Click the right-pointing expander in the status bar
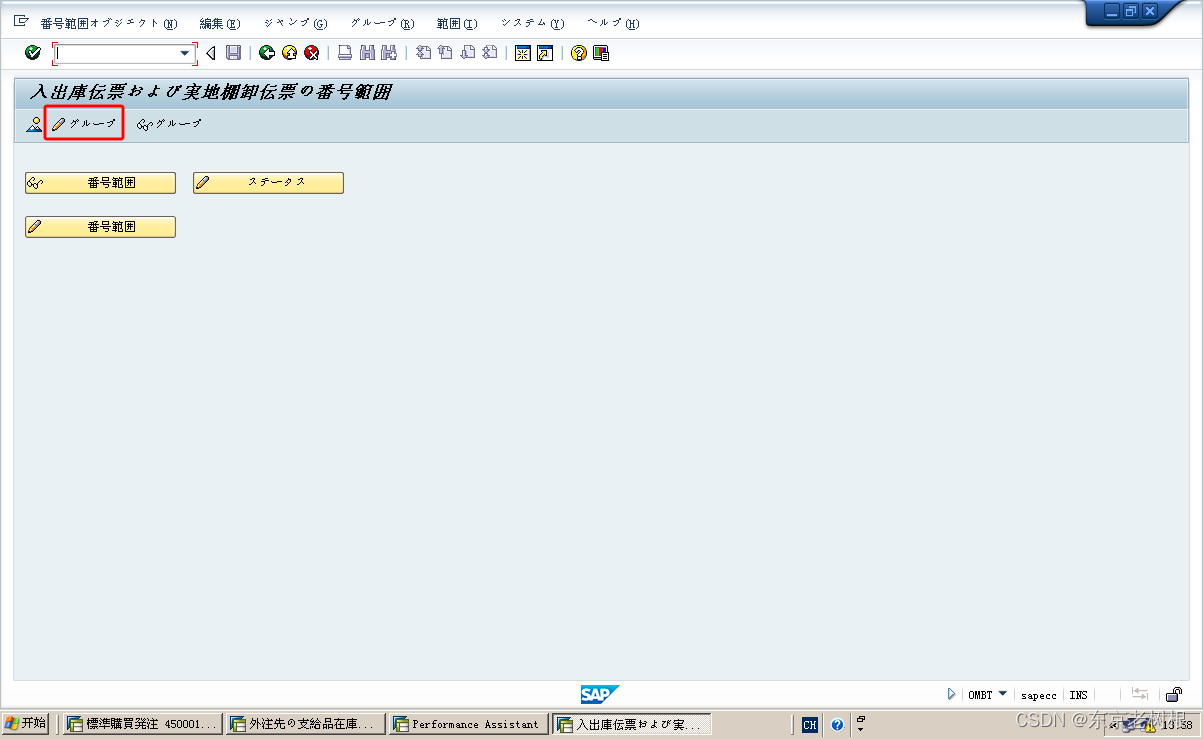Viewport: 1203px width, 739px height. (951, 694)
